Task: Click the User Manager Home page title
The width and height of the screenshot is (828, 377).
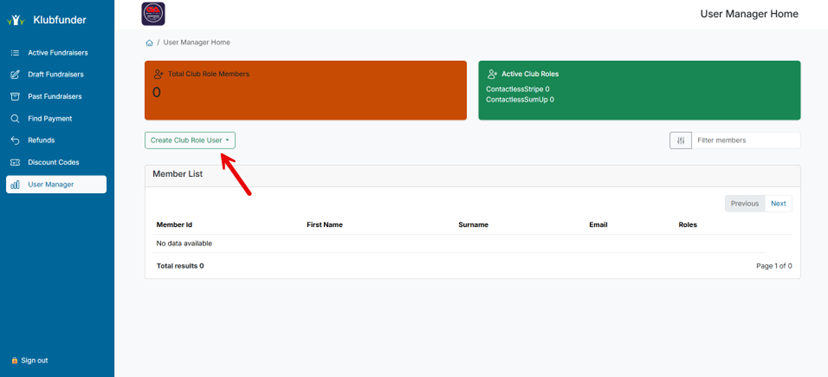Action: click(x=749, y=14)
